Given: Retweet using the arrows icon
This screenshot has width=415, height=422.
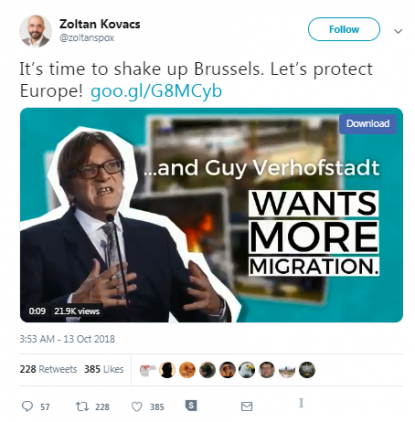Looking at the screenshot, I should click(x=82, y=406).
